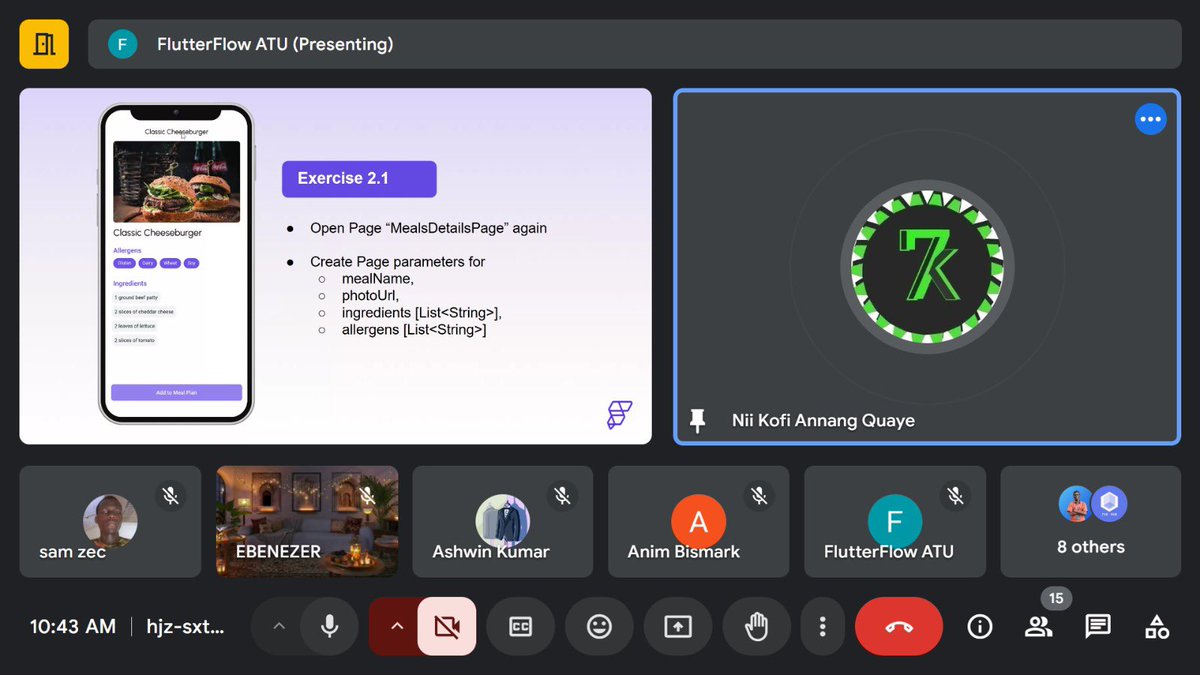Click muted mic icon on EBENEZER tile

pos(367,495)
